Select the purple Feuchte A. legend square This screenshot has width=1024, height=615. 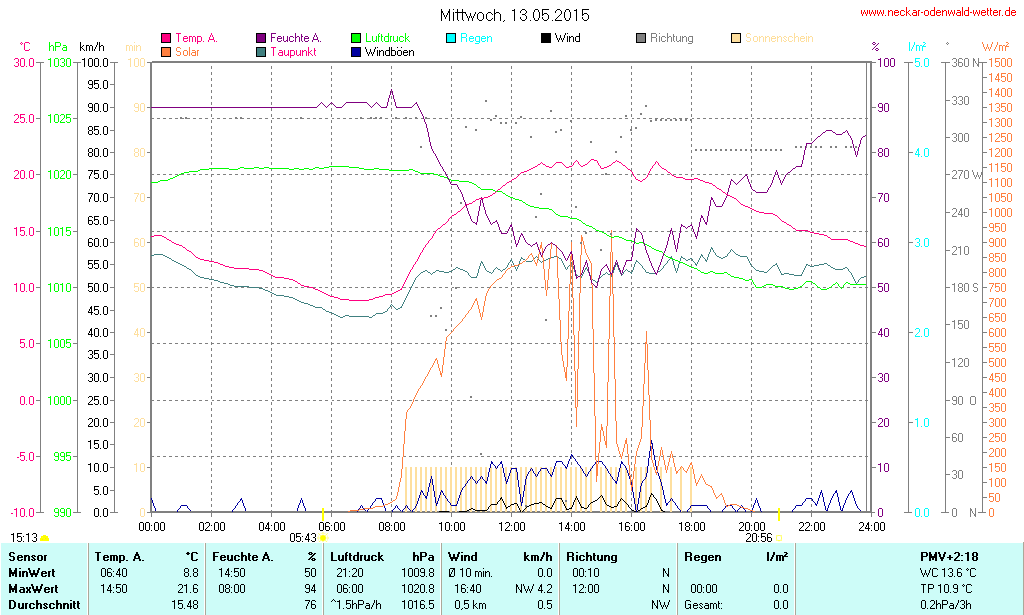(x=261, y=38)
